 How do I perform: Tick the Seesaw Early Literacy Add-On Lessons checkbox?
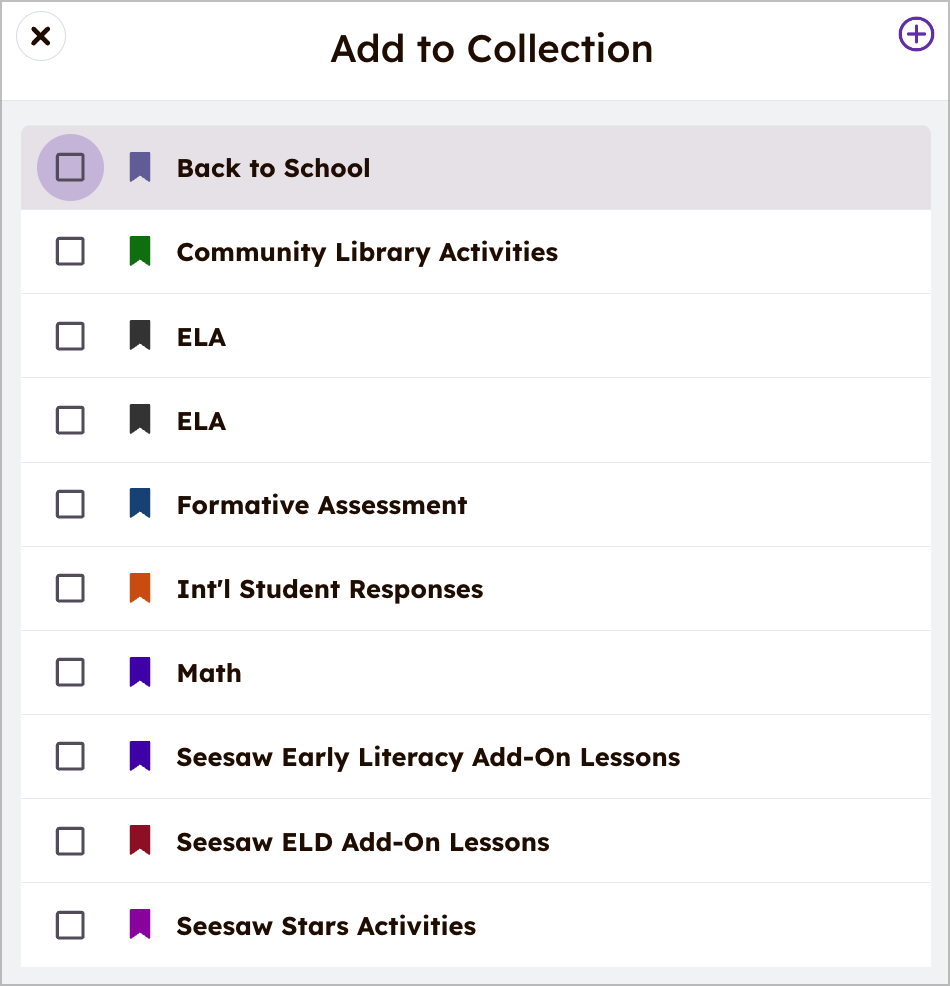pos(70,757)
